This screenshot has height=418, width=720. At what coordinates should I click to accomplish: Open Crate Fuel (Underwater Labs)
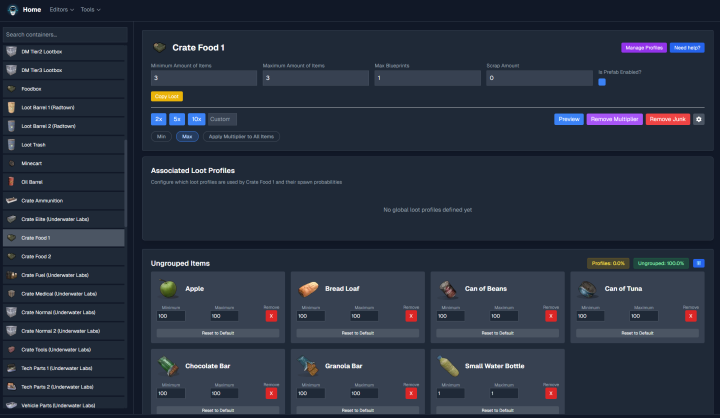click(64, 275)
